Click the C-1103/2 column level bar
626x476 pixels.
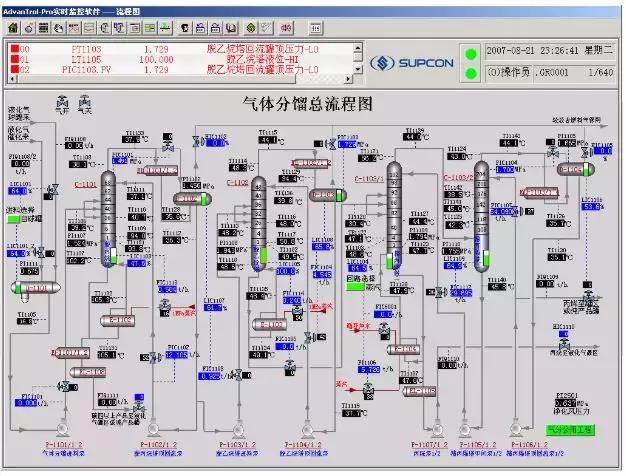click(486, 258)
